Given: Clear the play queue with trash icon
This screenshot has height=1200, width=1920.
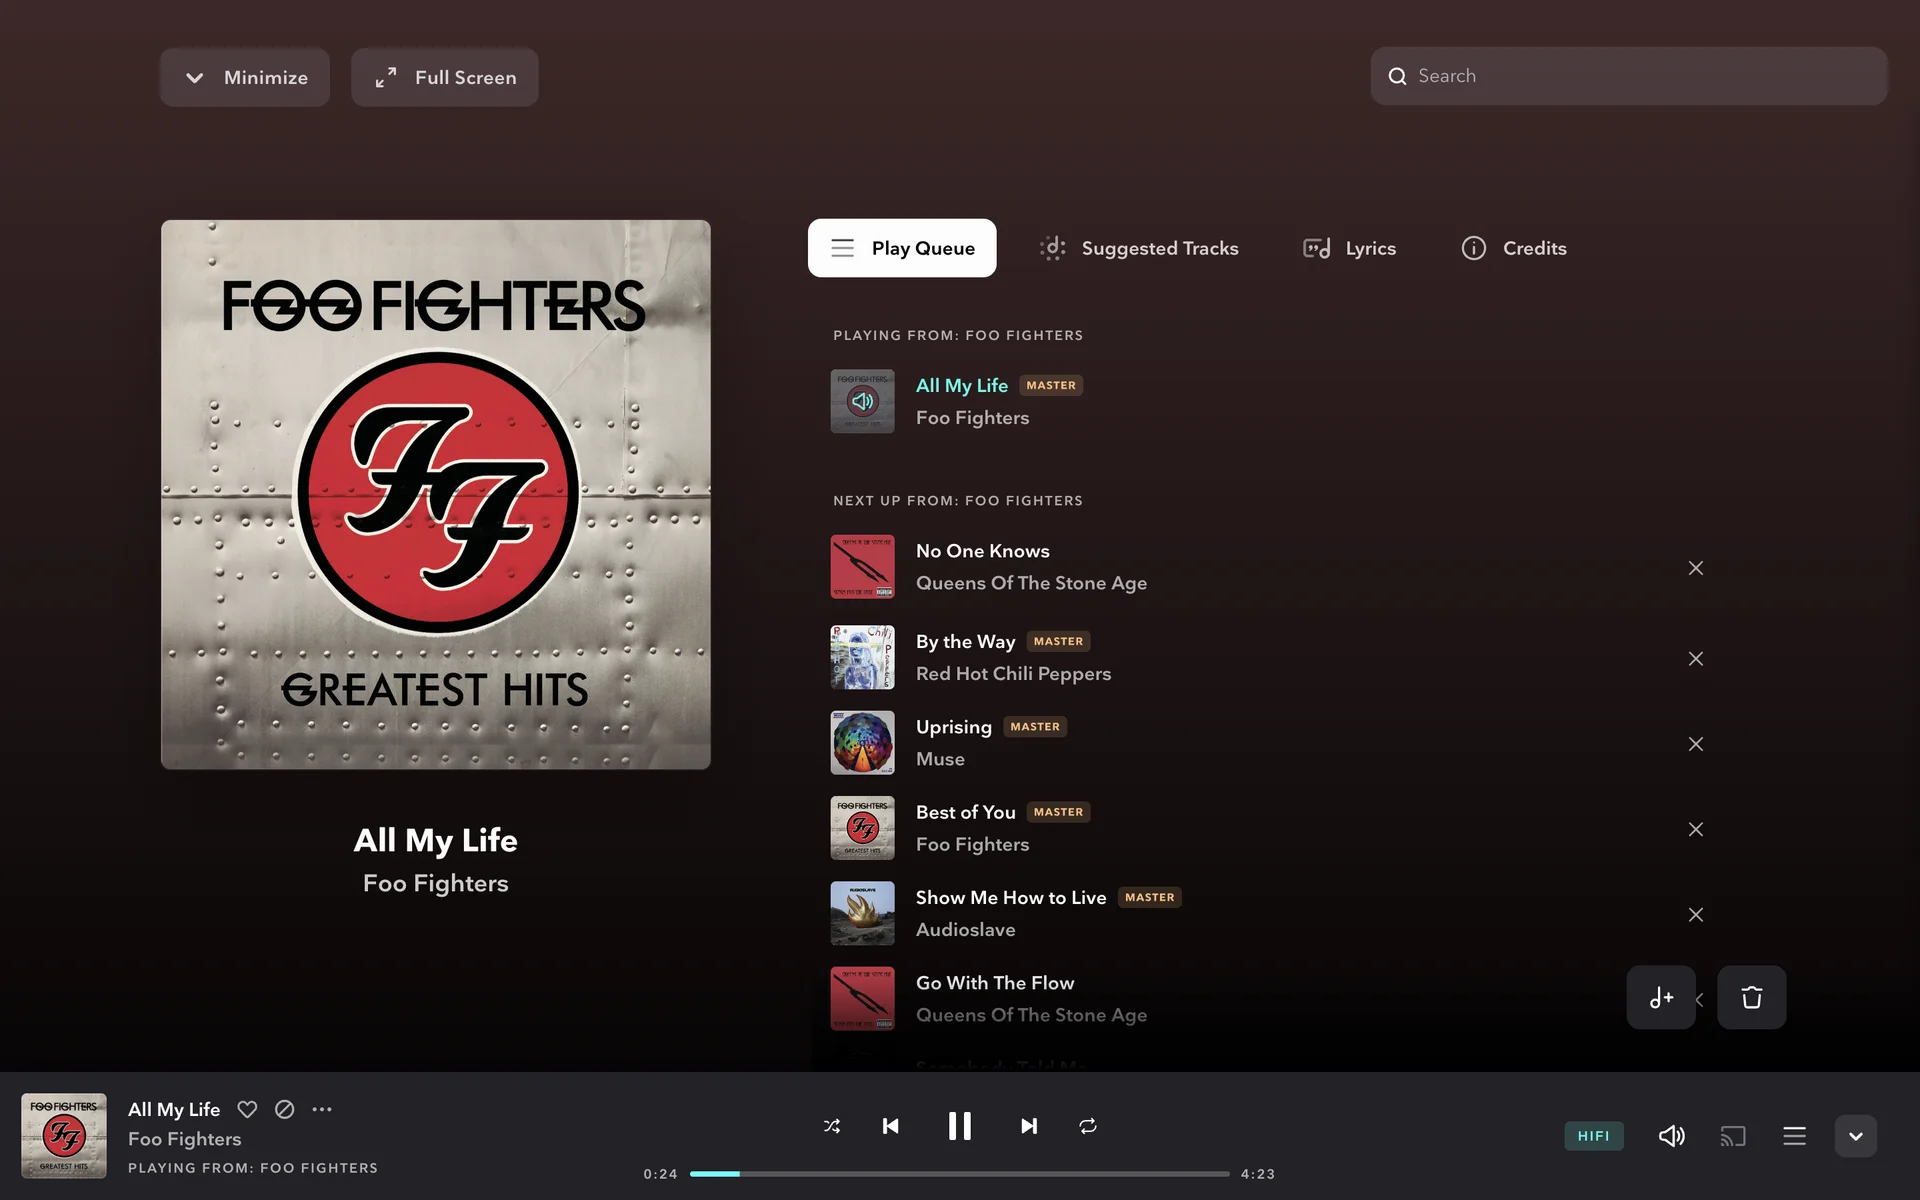Looking at the screenshot, I should click(1752, 997).
